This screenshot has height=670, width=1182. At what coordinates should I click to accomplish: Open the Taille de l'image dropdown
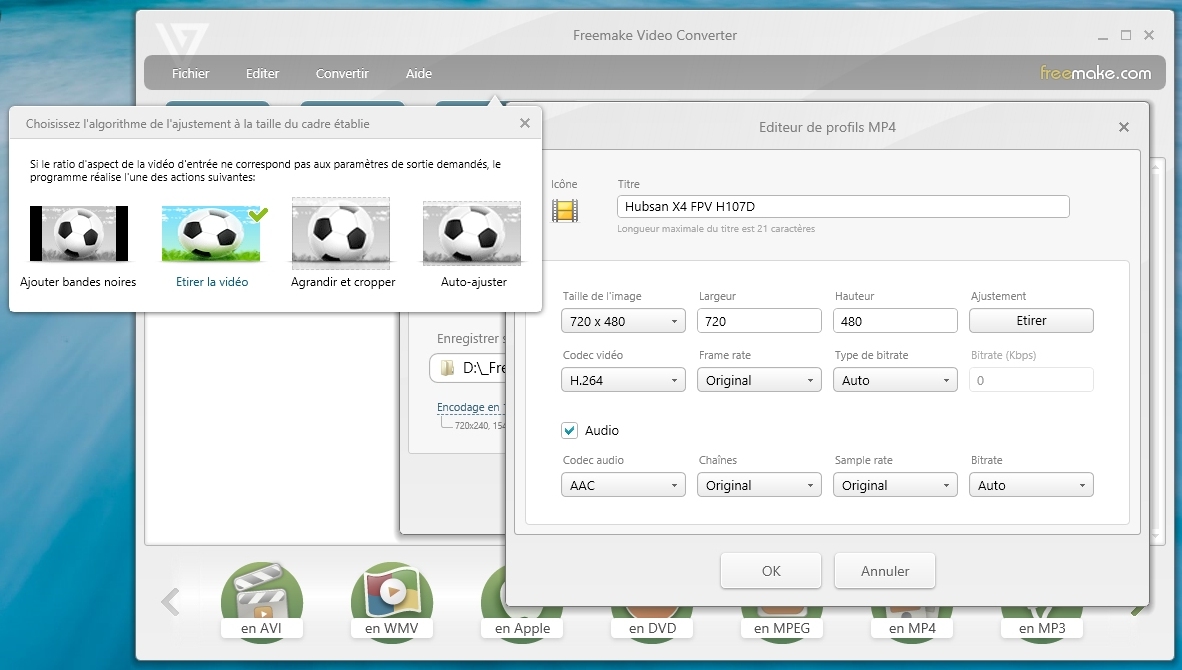(x=623, y=321)
